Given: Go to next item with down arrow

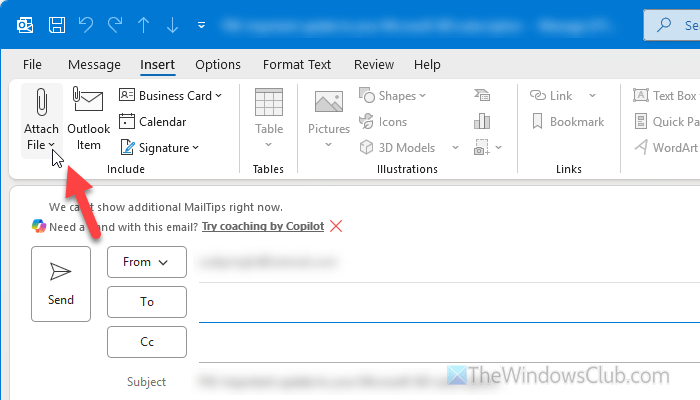Looking at the screenshot, I should tap(172, 25).
